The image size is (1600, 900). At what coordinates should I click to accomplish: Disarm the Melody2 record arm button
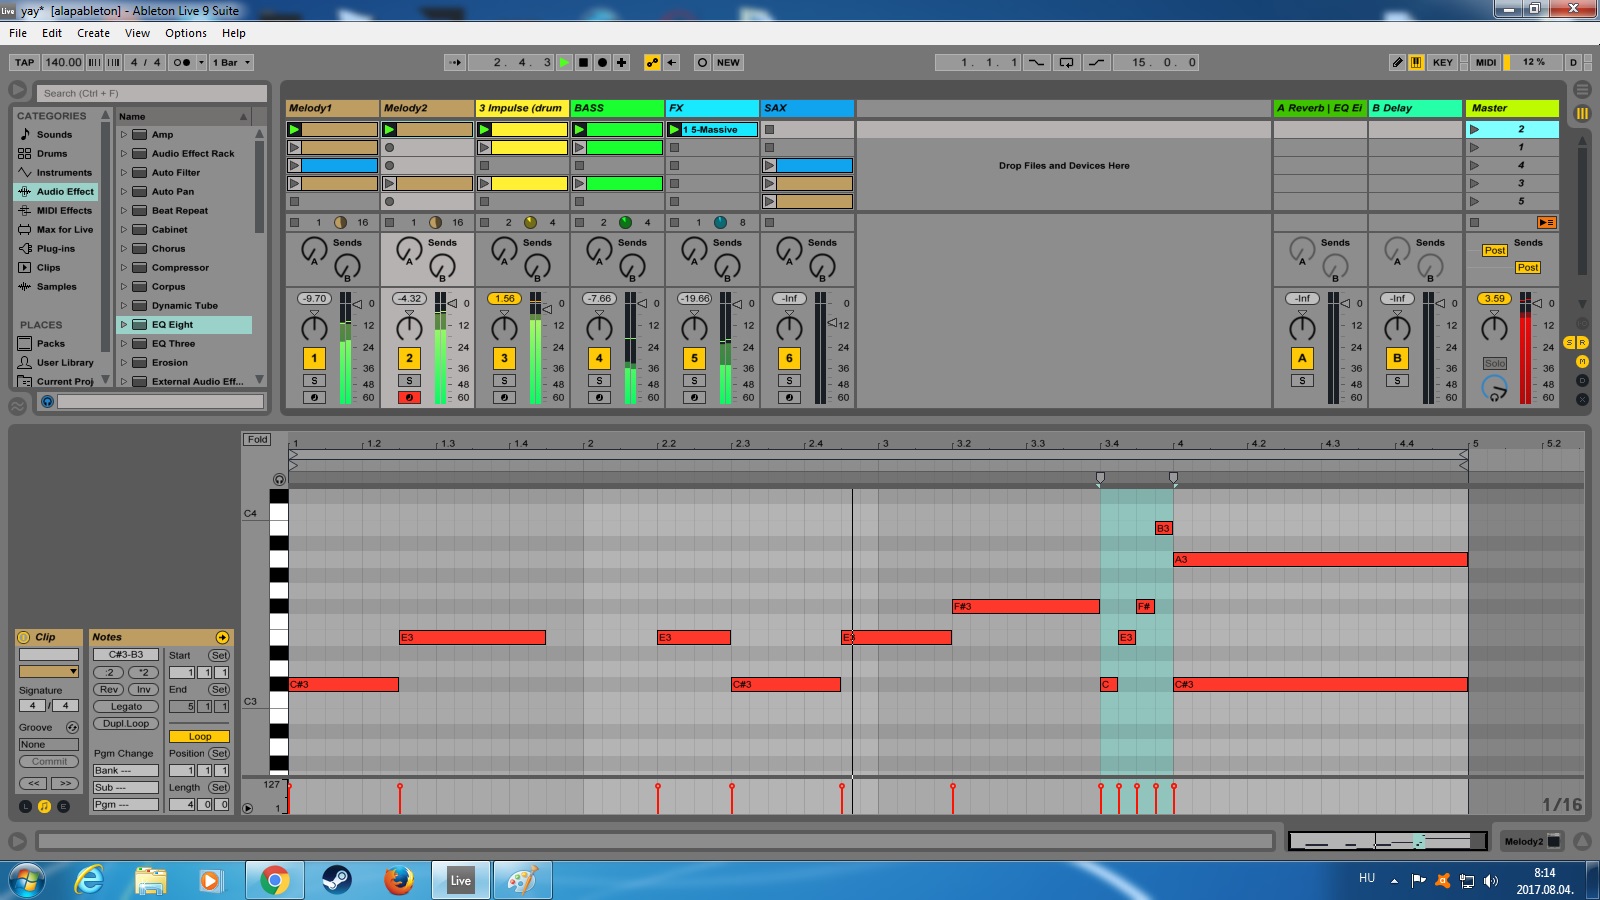[x=409, y=397]
